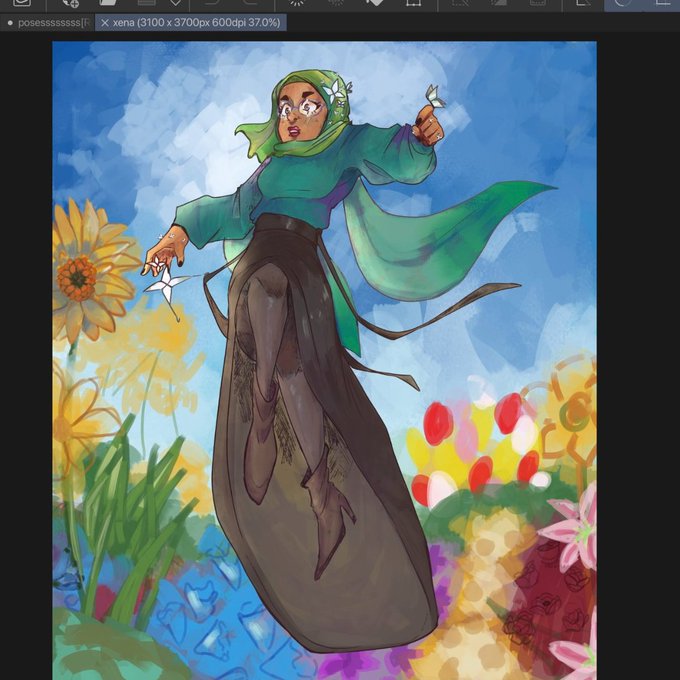Click the Clear (delete) spinner-like icon
680x680 pixels.
[297, 3]
